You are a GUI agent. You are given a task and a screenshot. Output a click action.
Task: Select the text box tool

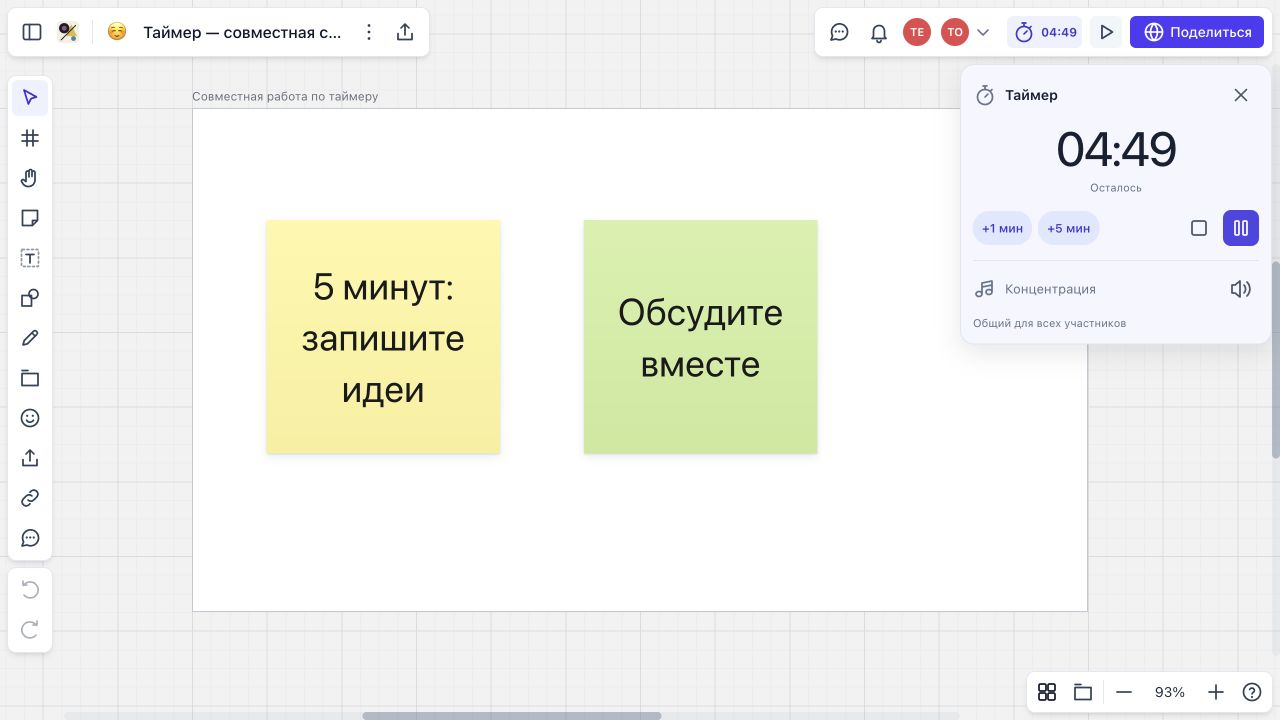coord(30,258)
